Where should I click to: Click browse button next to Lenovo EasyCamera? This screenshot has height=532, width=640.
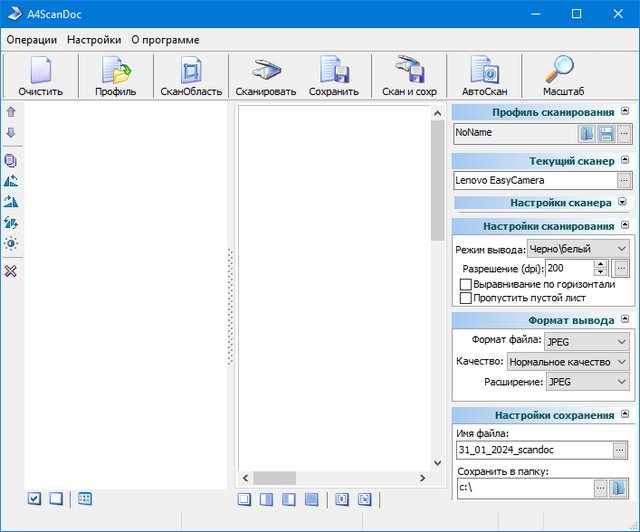point(624,181)
